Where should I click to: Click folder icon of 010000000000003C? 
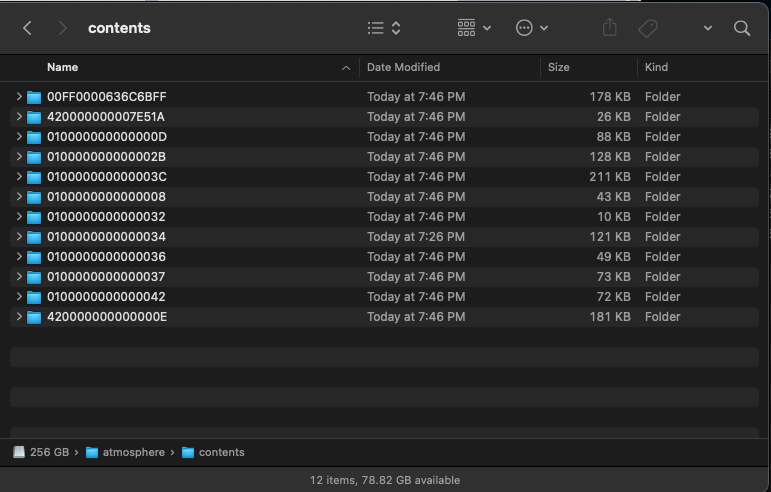tap(34, 177)
